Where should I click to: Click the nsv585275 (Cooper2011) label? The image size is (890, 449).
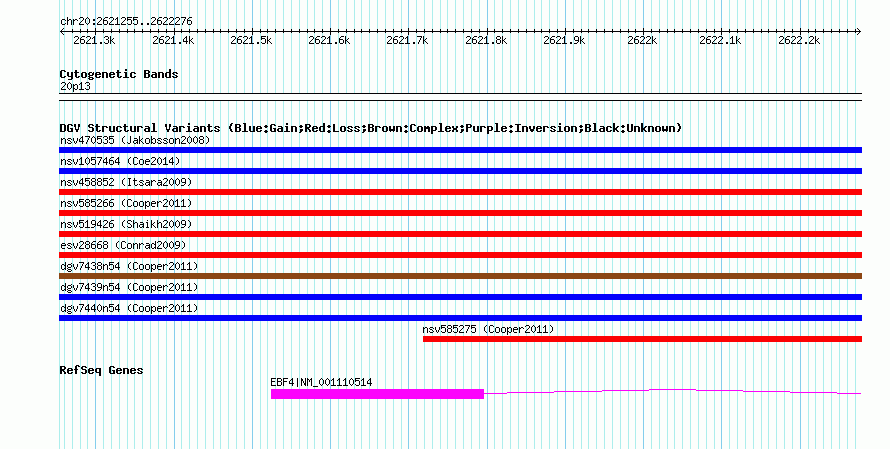coord(488,329)
